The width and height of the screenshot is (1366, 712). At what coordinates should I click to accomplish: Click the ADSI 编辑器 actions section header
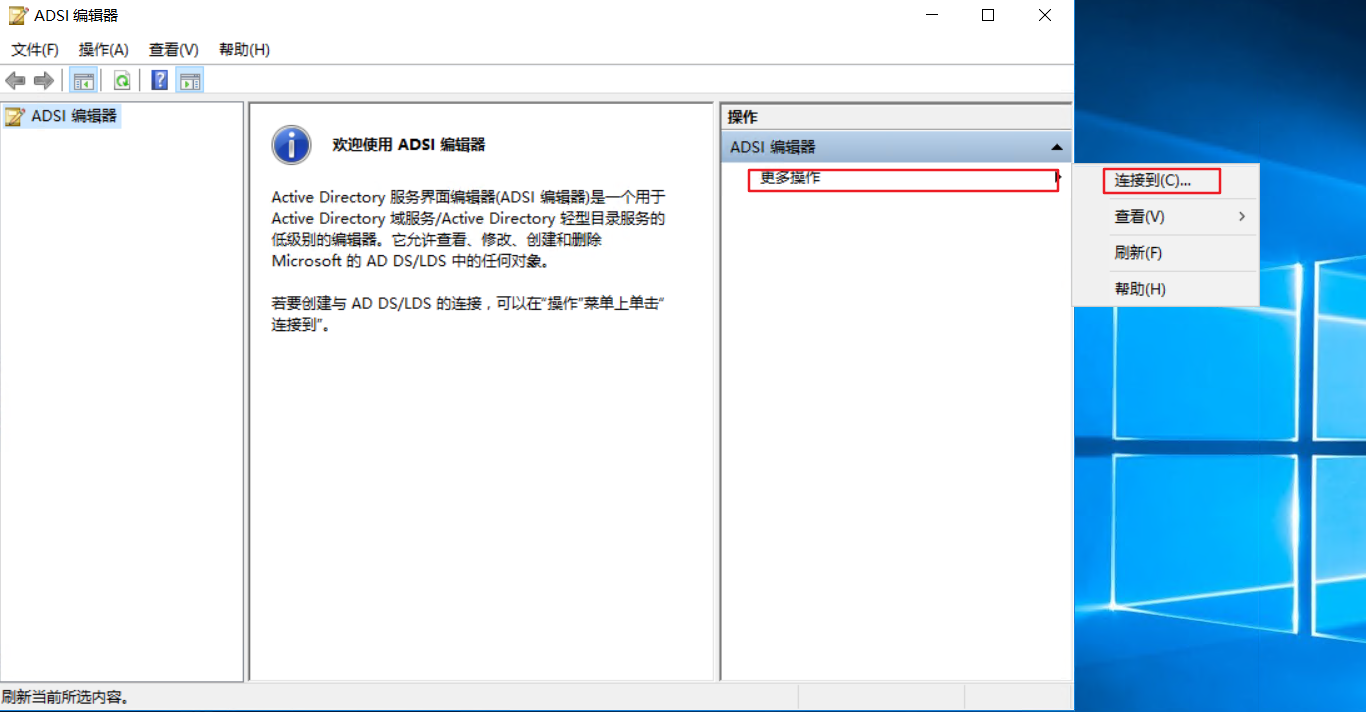pyautogui.click(x=896, y=147)
